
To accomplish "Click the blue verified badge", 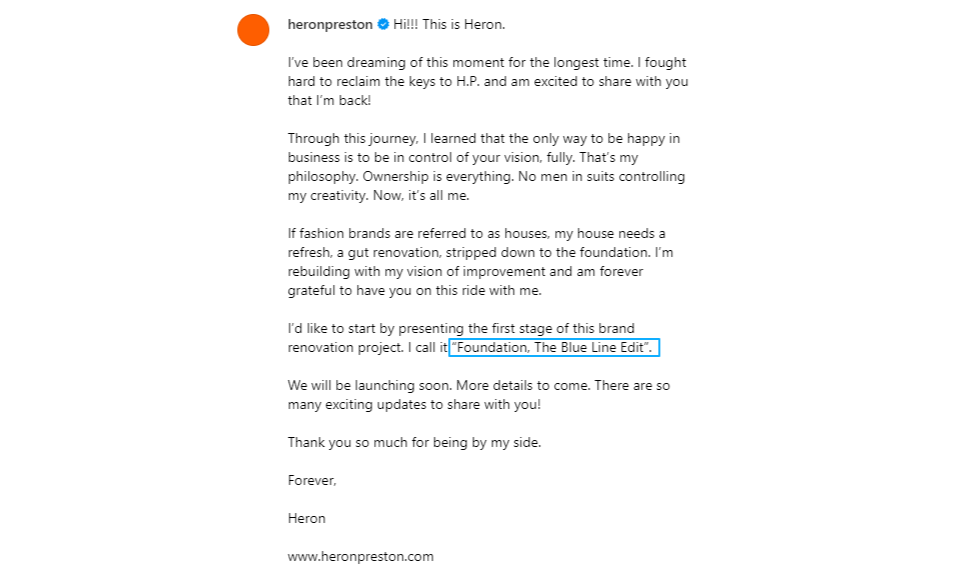I will click(x=383, y=24).
